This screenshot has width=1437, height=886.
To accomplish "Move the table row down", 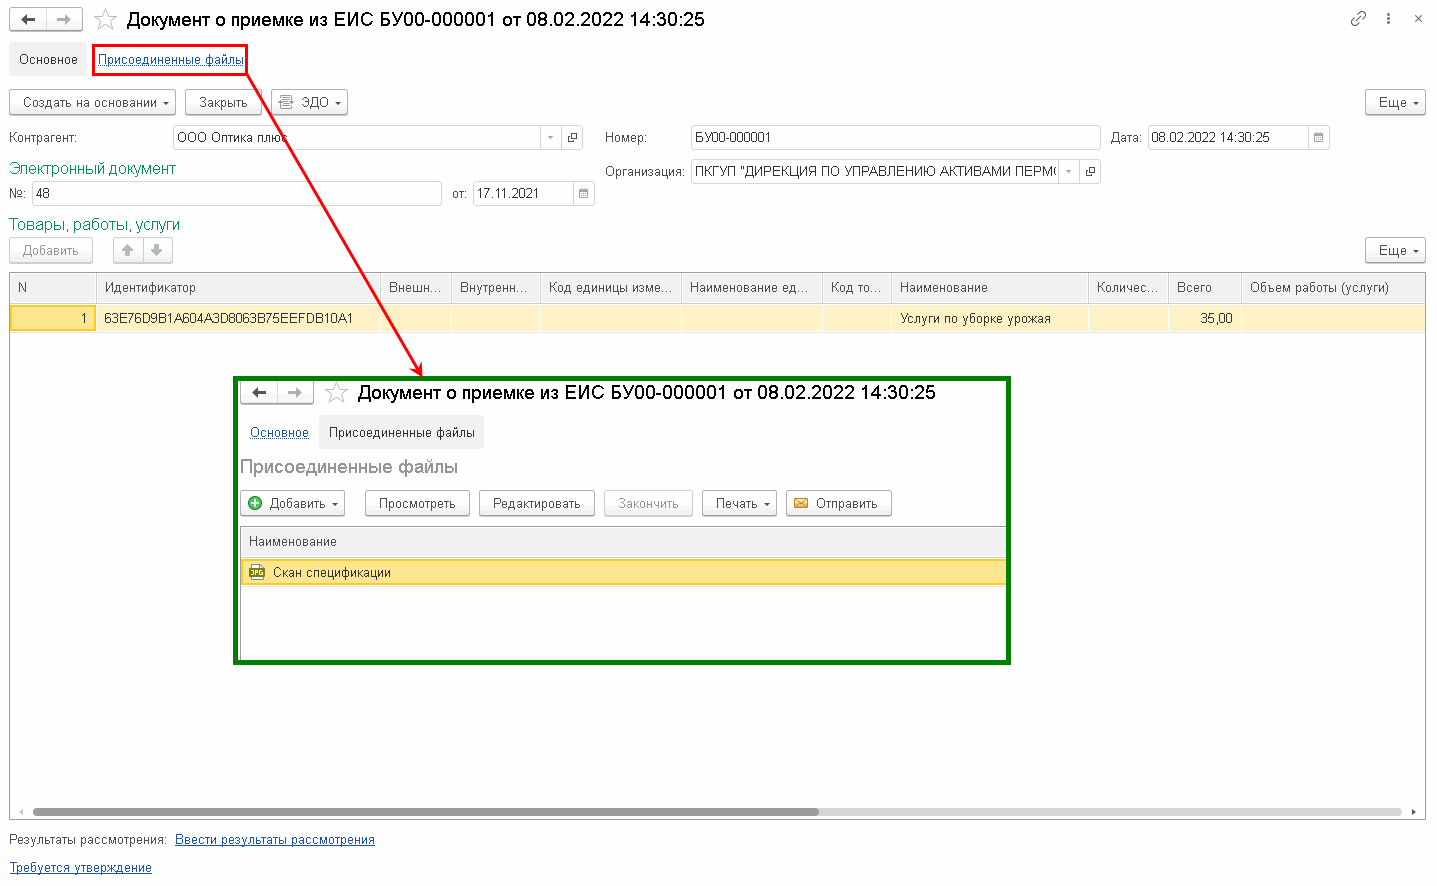I will 157,250.
